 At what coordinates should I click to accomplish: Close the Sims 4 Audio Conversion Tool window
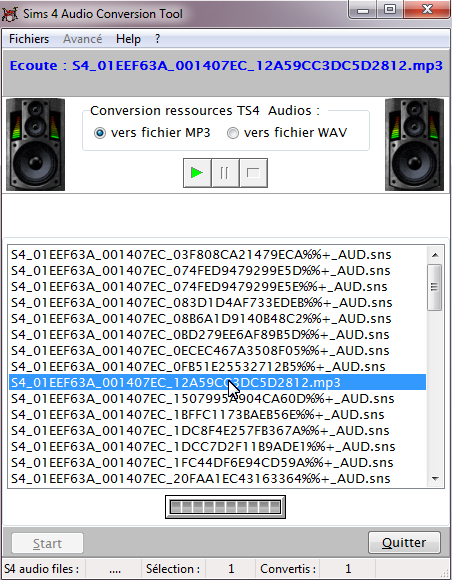tap(427, 10)
